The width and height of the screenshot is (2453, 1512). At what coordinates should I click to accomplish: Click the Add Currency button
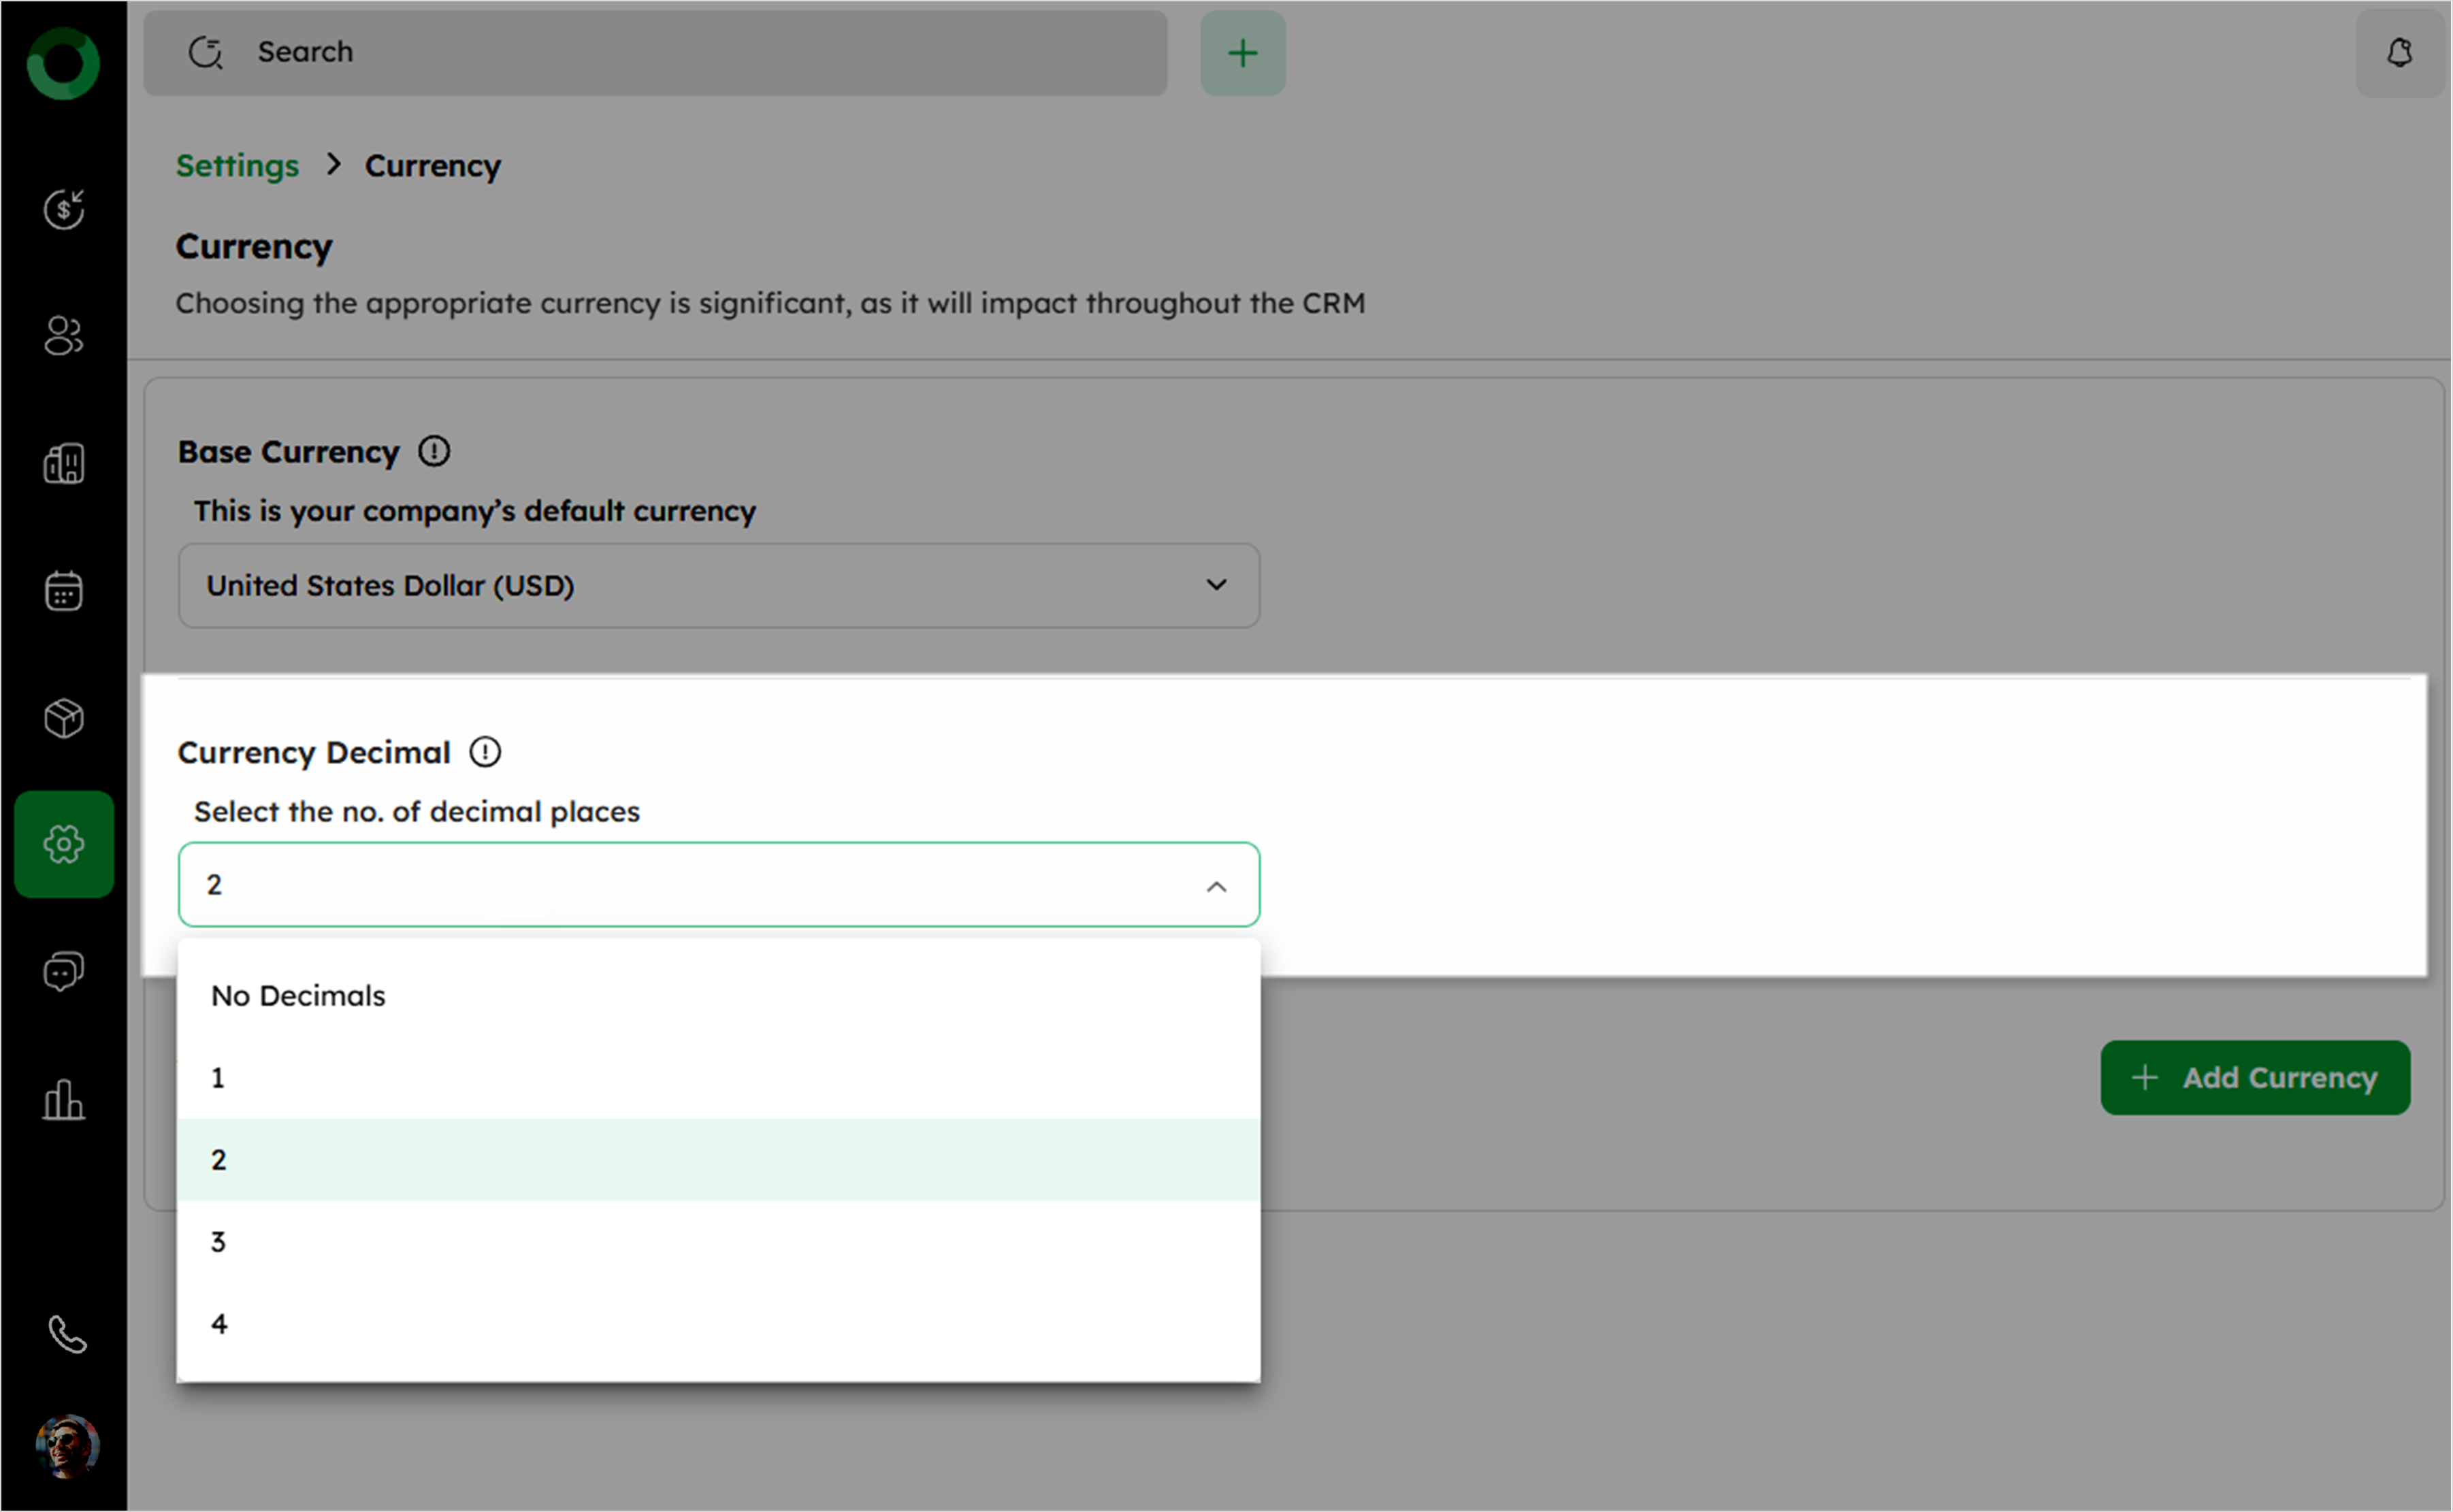coord(2254,1078)
